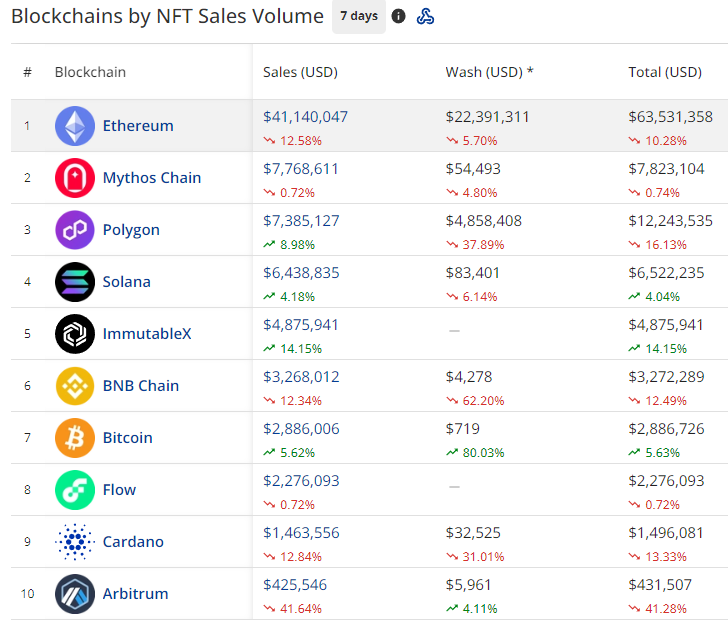Open the Arbitrum blockchain link
The image size is (728, 620).
point(136,594)
